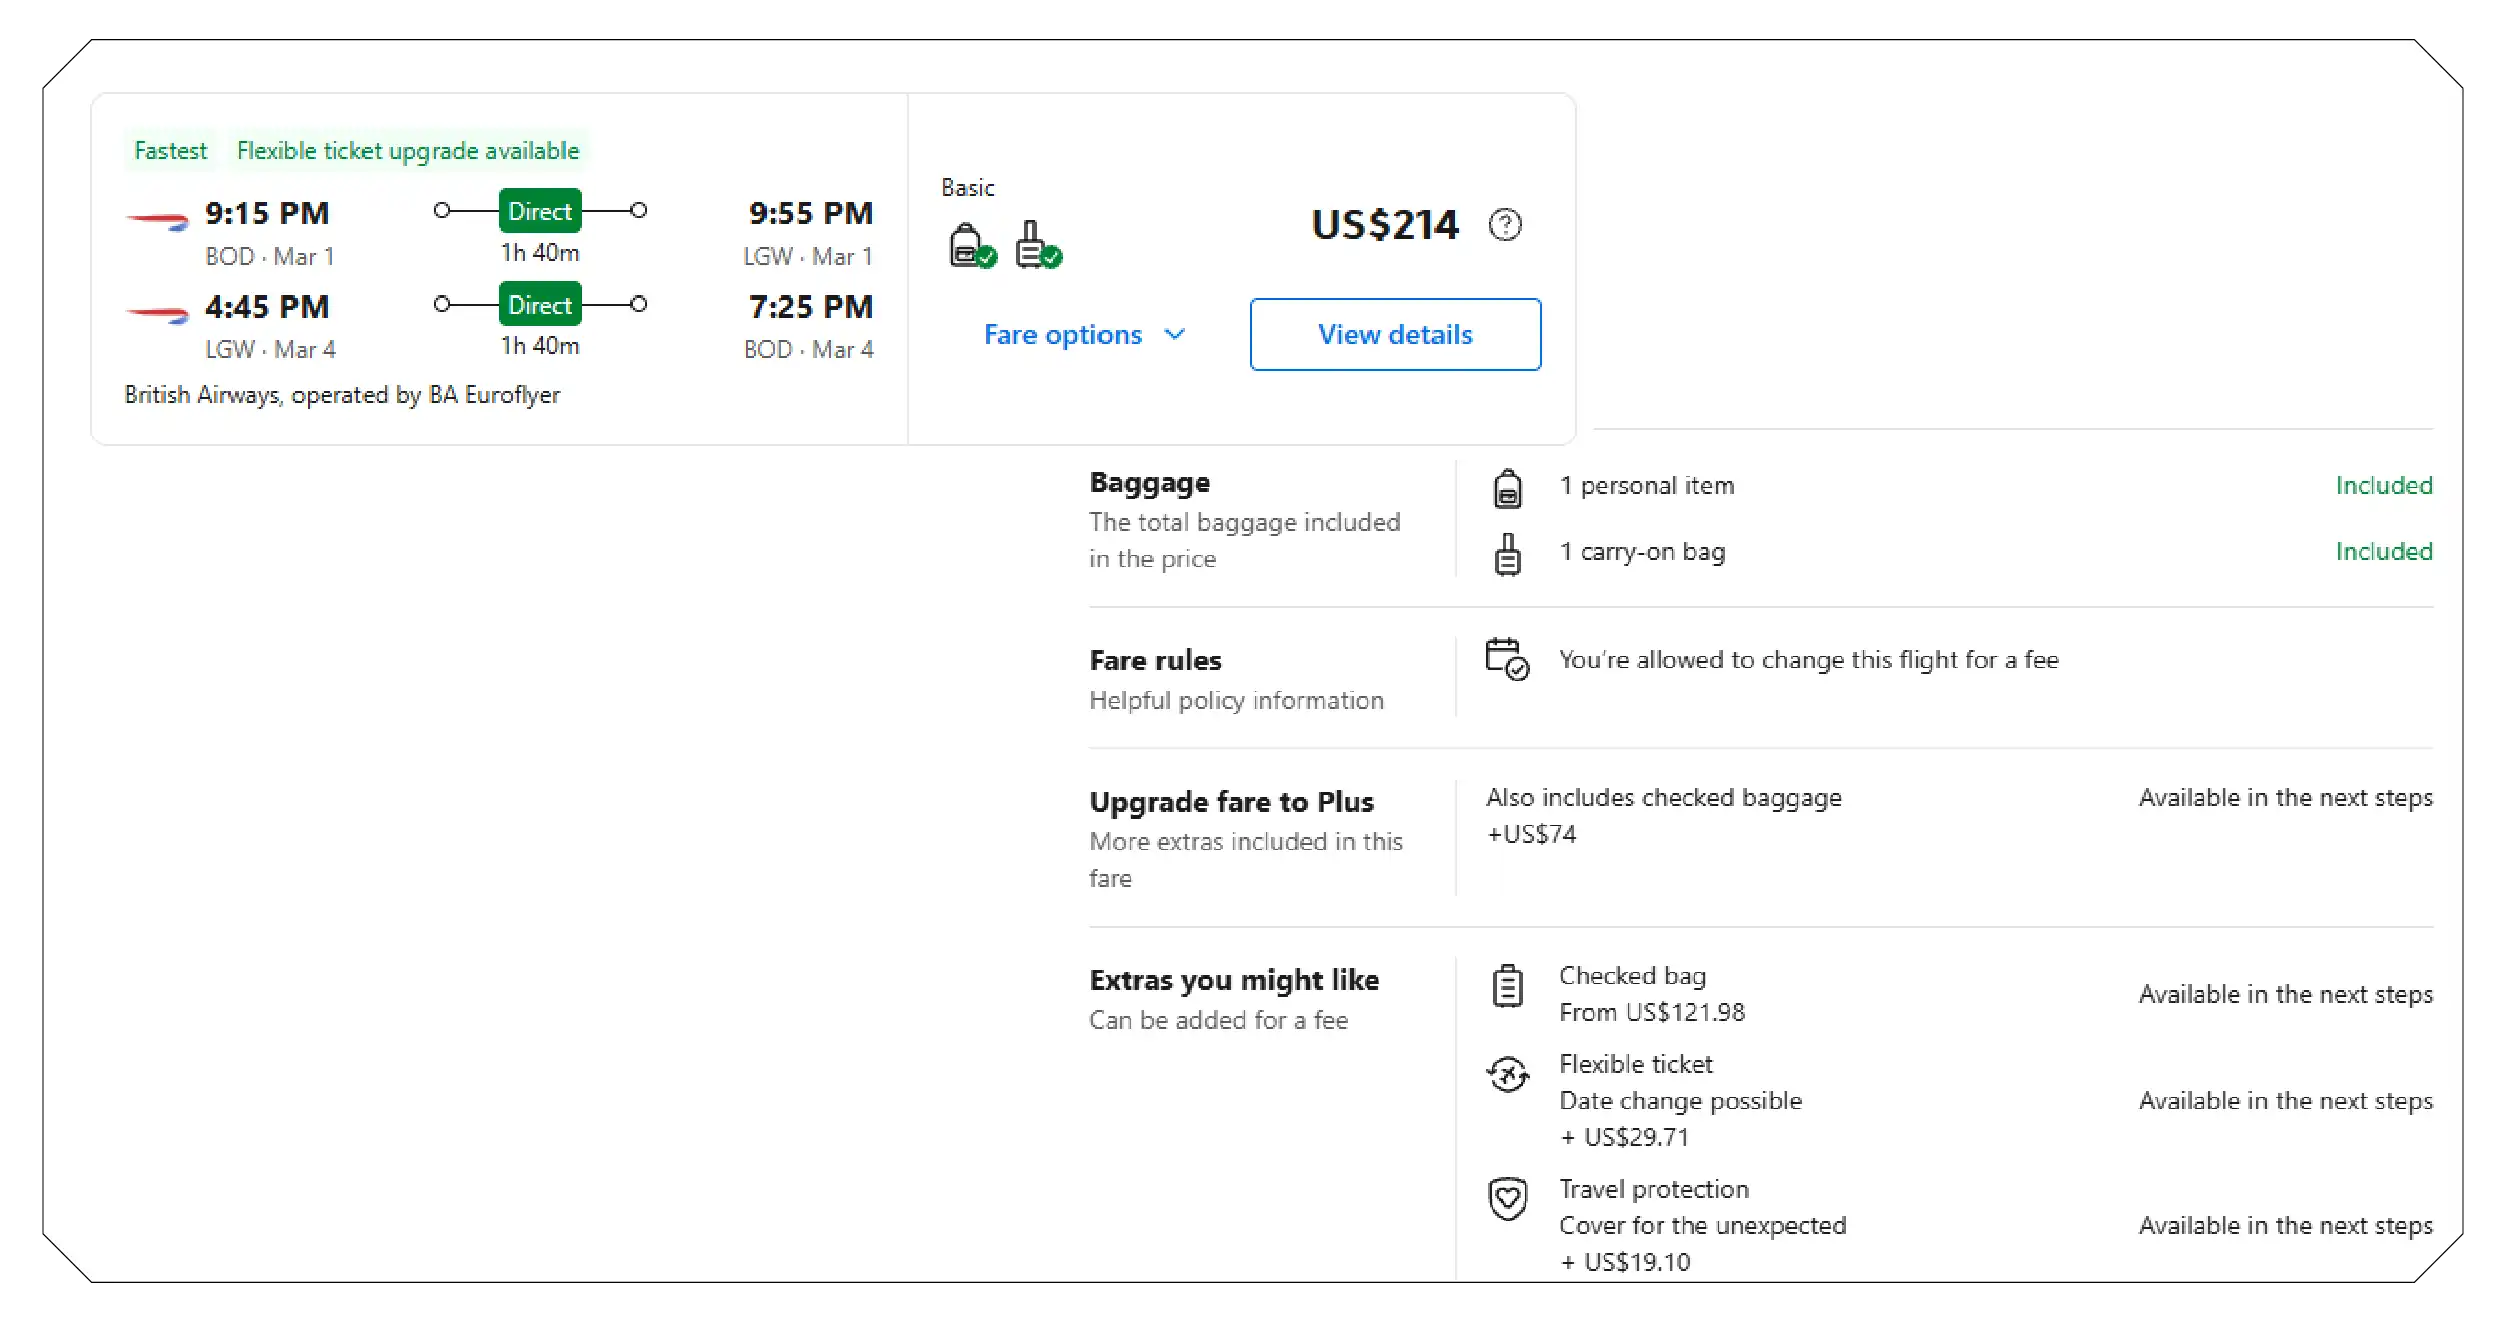The image size is (2507, 1322).
Task: Click the travel protection shield icon
Action: [x=1507, y=1198]
